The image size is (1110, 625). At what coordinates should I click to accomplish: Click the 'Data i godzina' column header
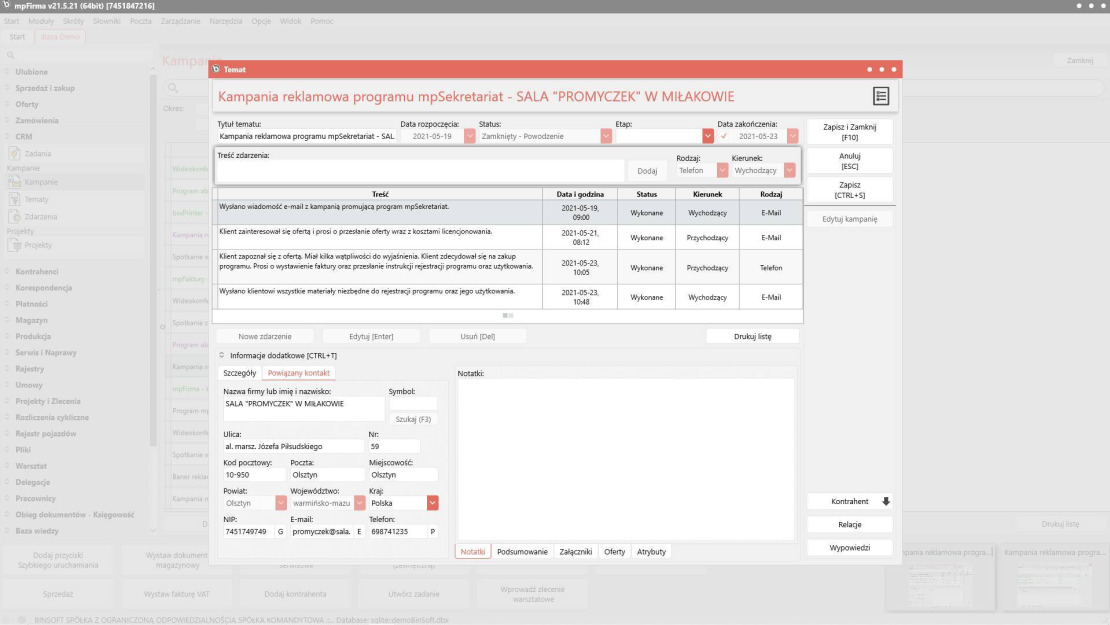pos(580,194)
